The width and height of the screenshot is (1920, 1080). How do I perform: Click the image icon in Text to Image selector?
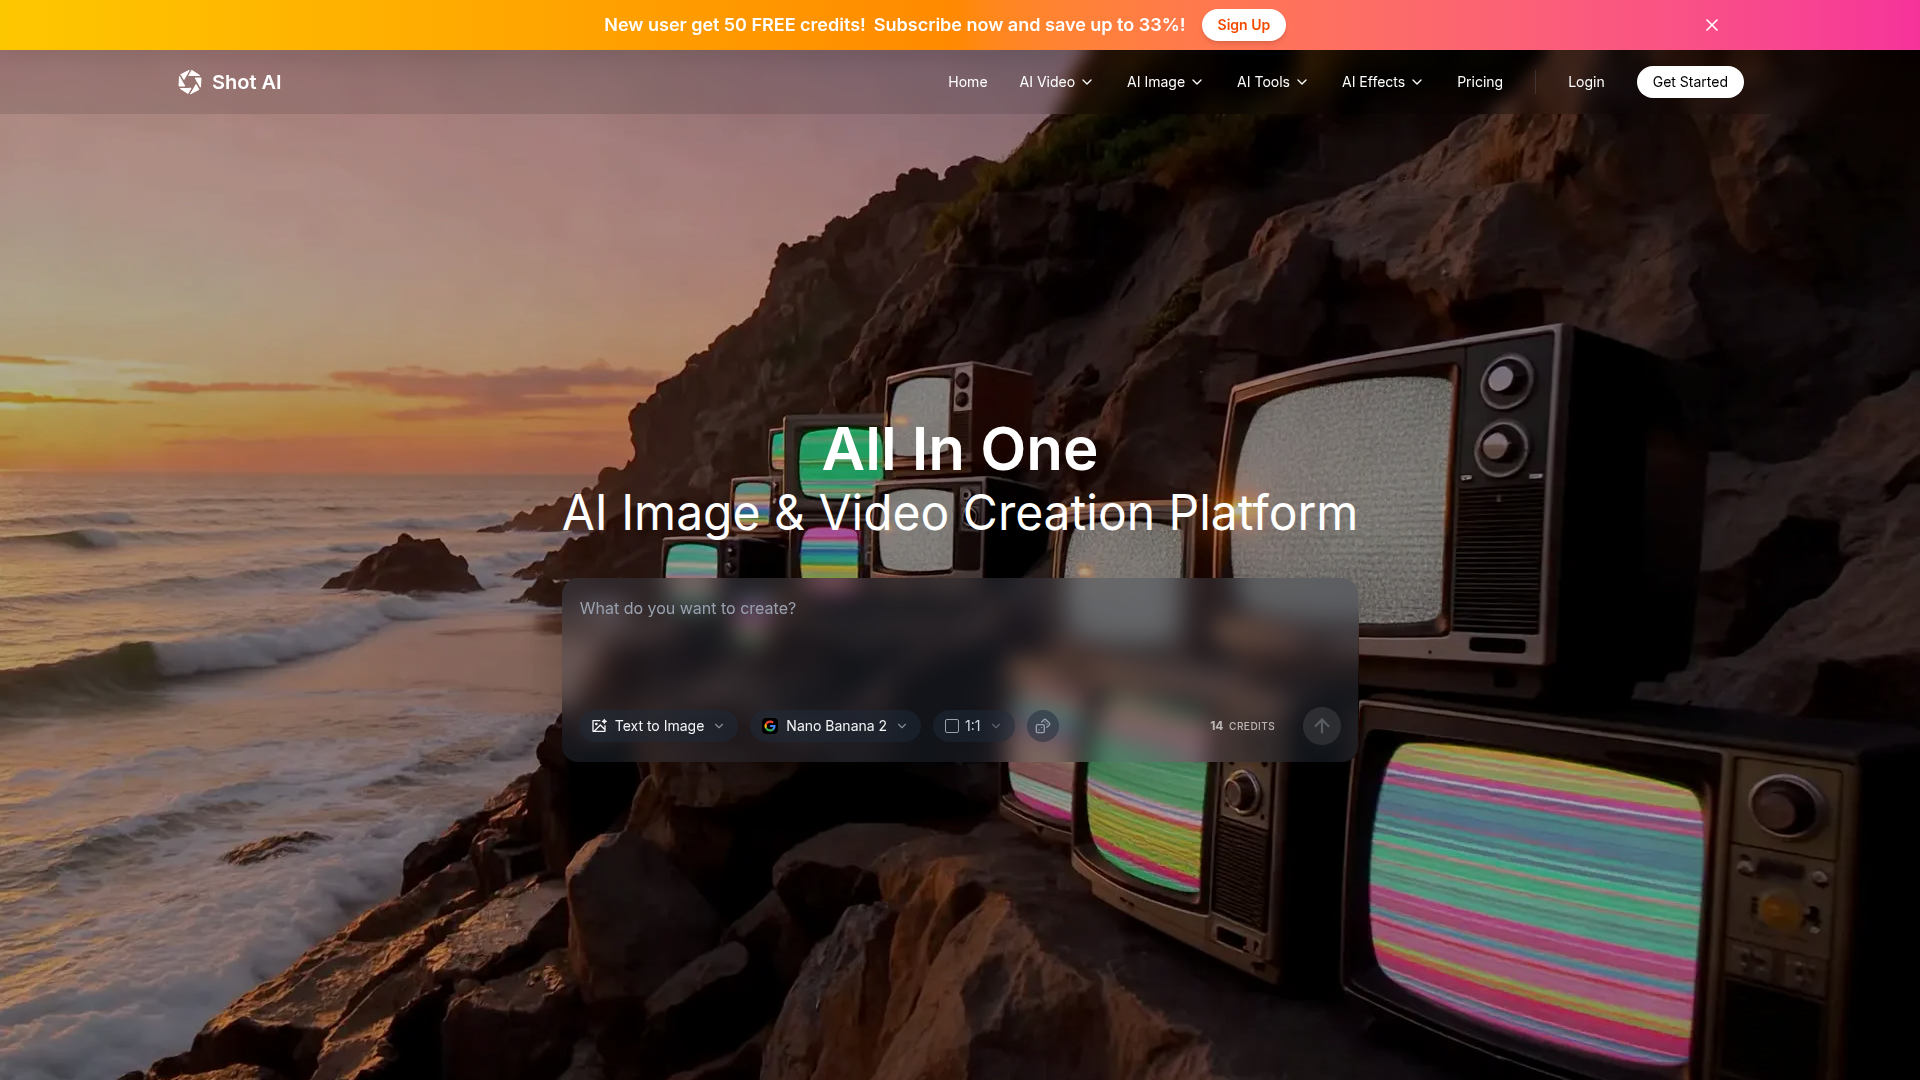[x=599, y=726]
